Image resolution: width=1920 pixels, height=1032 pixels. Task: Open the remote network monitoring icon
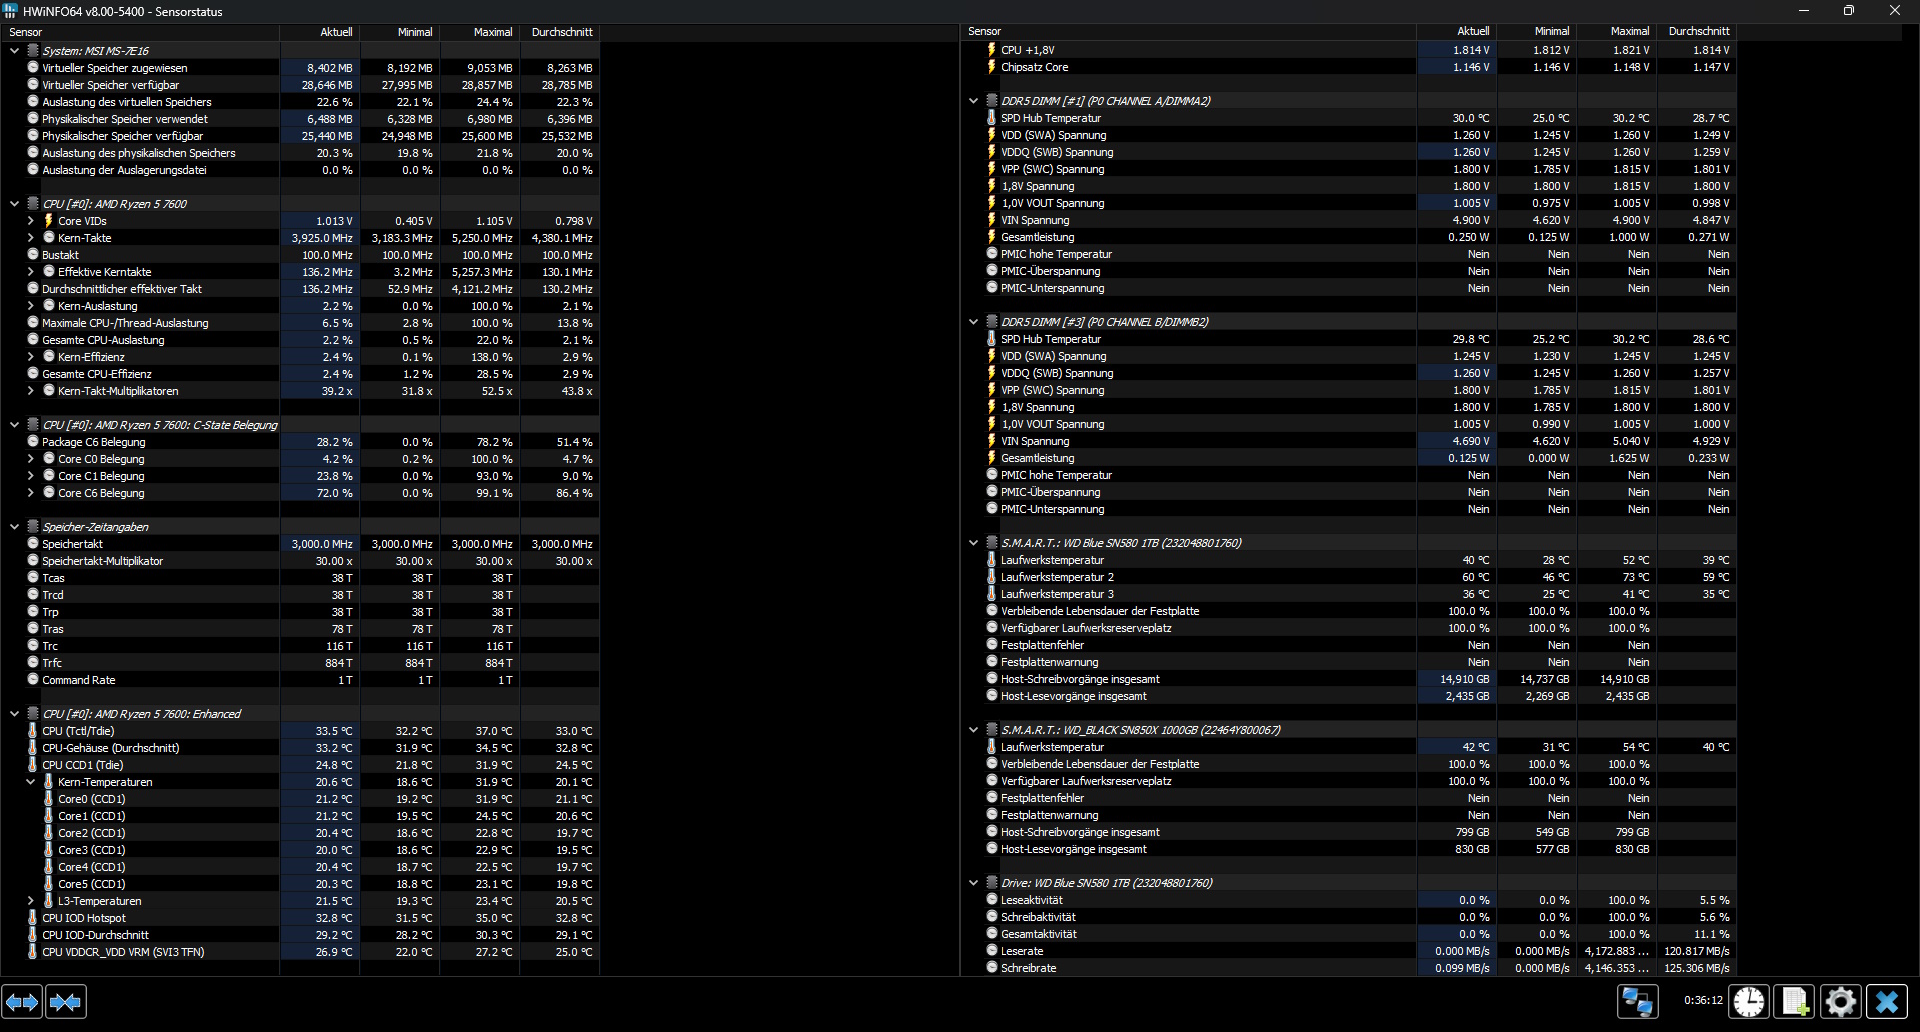[1637, 1001]
